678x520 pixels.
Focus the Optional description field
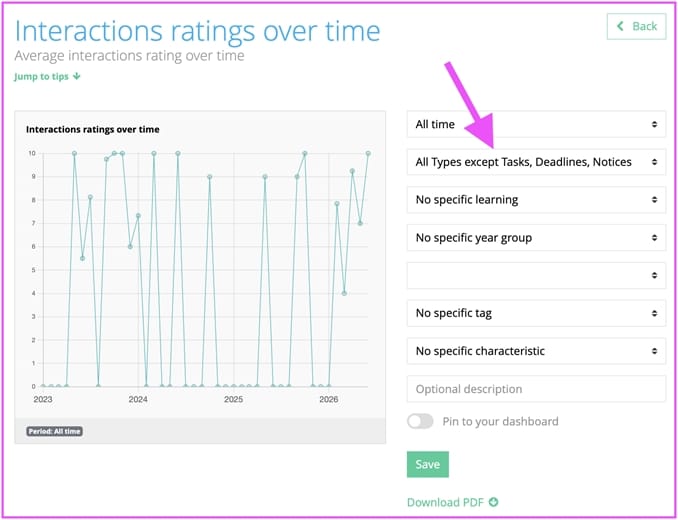pyautogui.click(x=536, y=389)
